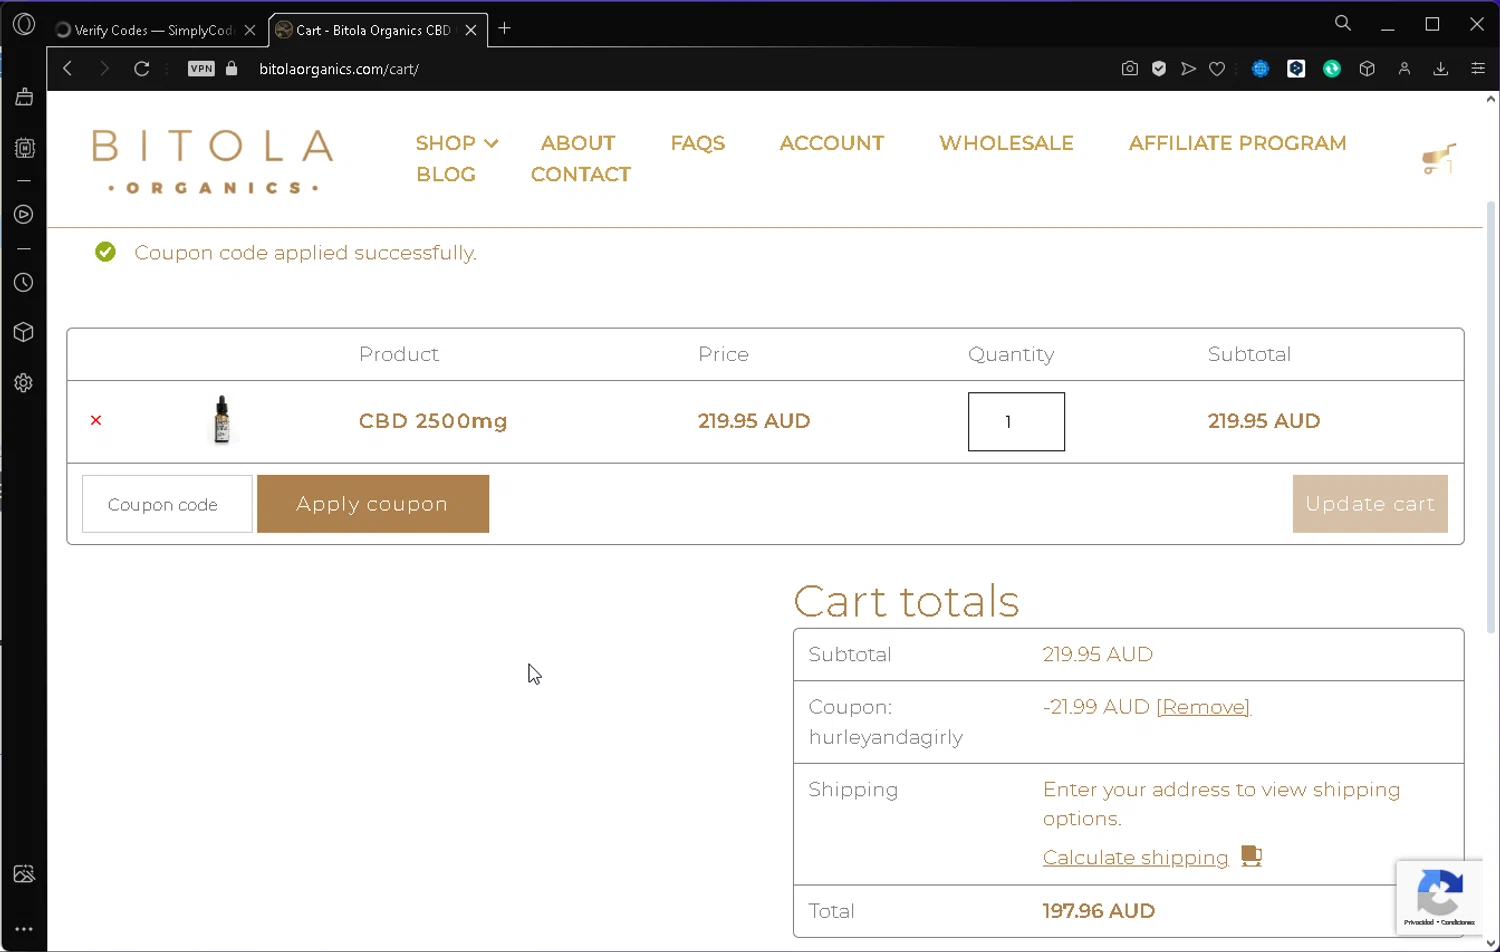The image size is (1500, 952).
Task: Click the page vertical scrollbar
Action: click(x=1491, y=418)
